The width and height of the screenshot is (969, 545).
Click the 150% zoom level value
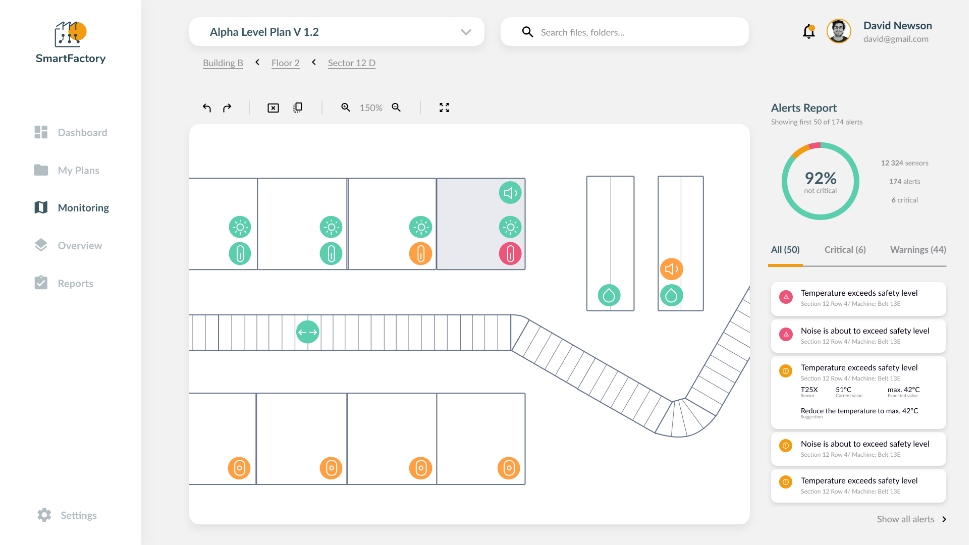(x=371, y=108)
